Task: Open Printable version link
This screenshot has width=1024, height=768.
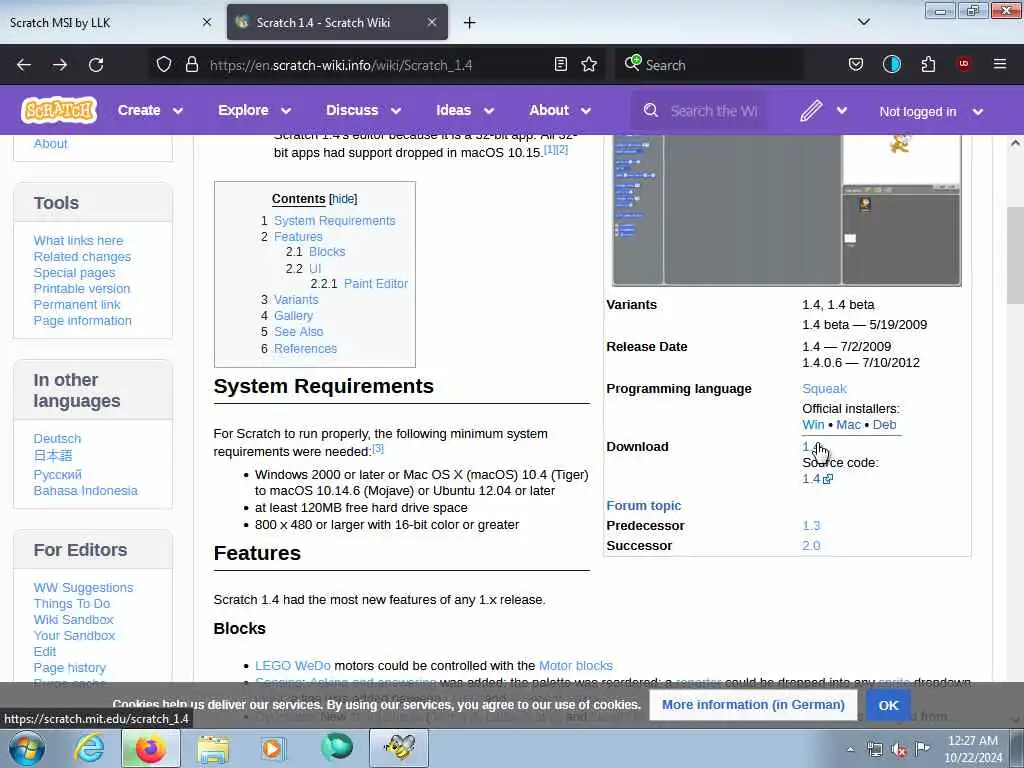Action: point(82,288)
